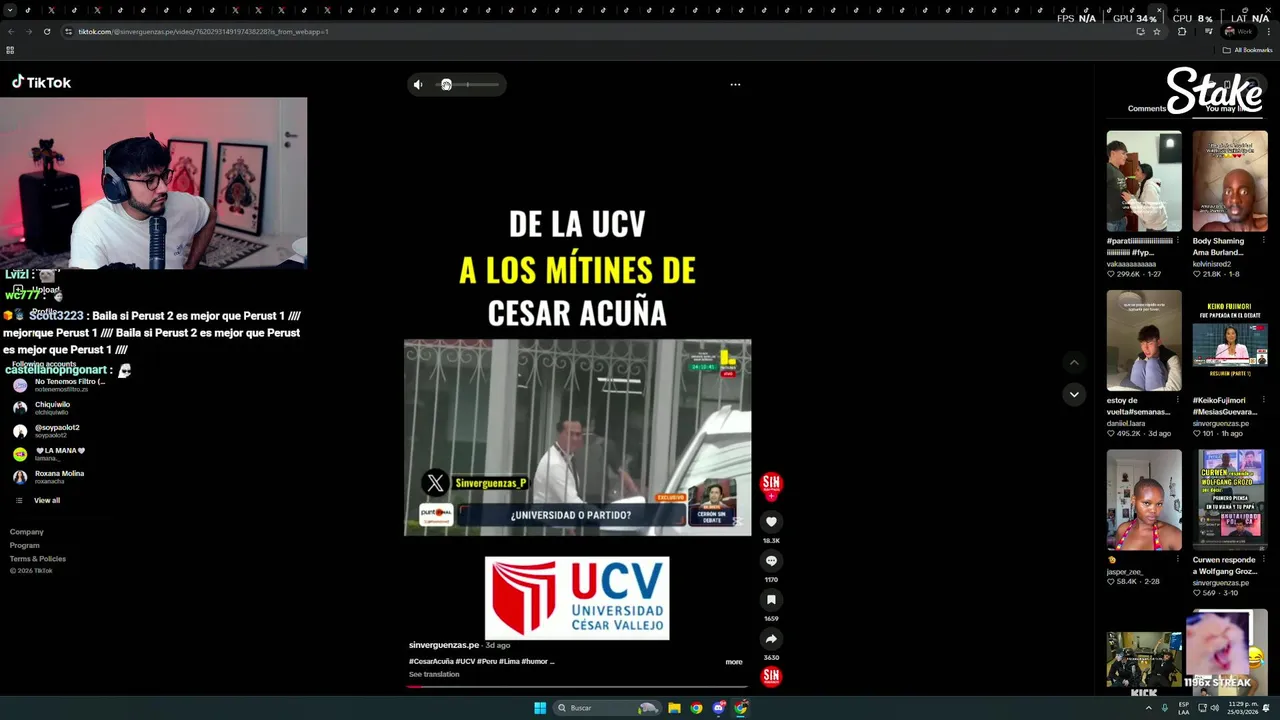Click the kelvinisred2 username
This screenshot has height=720, width=1280.
[x=1216, y=264]
